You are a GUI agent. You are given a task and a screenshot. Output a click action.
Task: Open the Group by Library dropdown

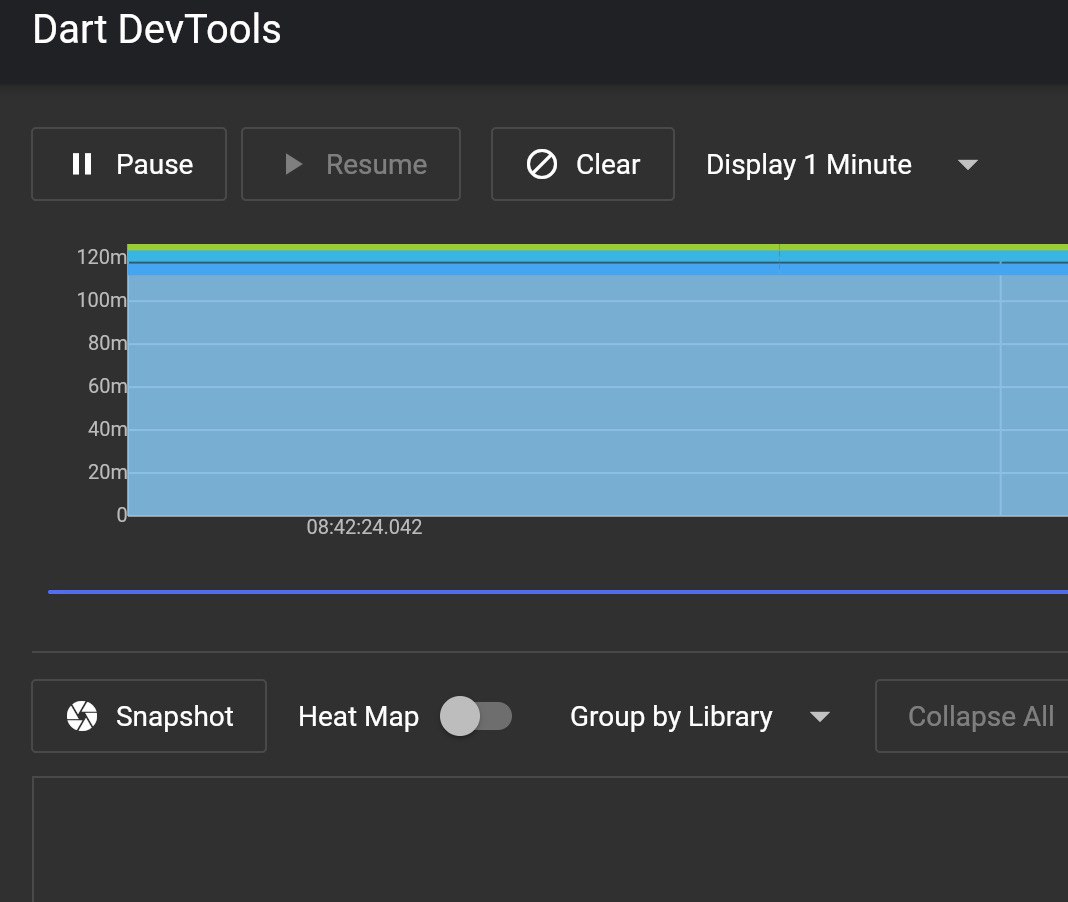700,716
